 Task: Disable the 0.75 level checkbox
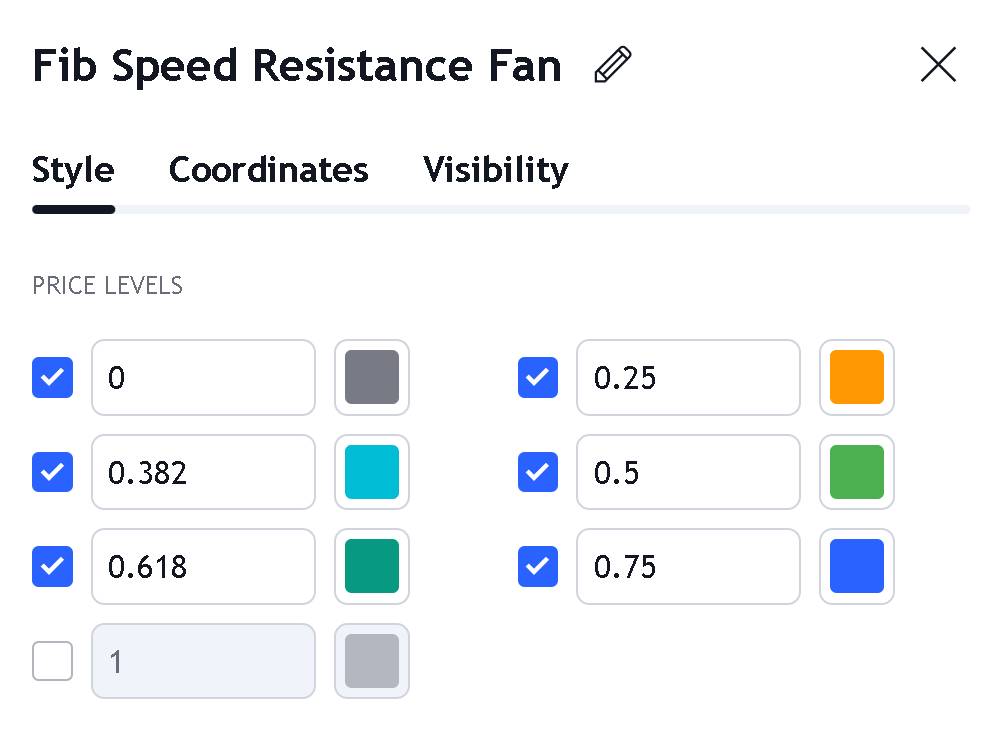point(538,566)
